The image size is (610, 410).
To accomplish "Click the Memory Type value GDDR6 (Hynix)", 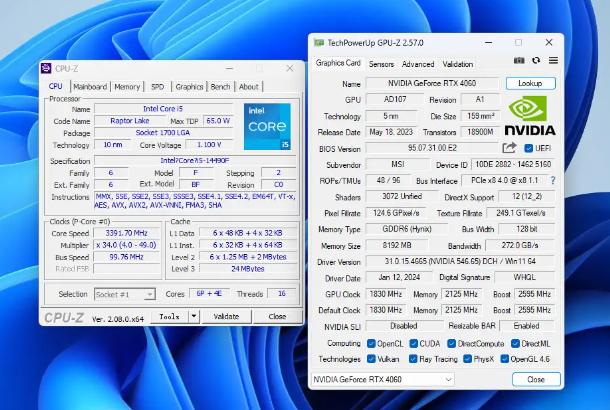I will tap(407, 229).
